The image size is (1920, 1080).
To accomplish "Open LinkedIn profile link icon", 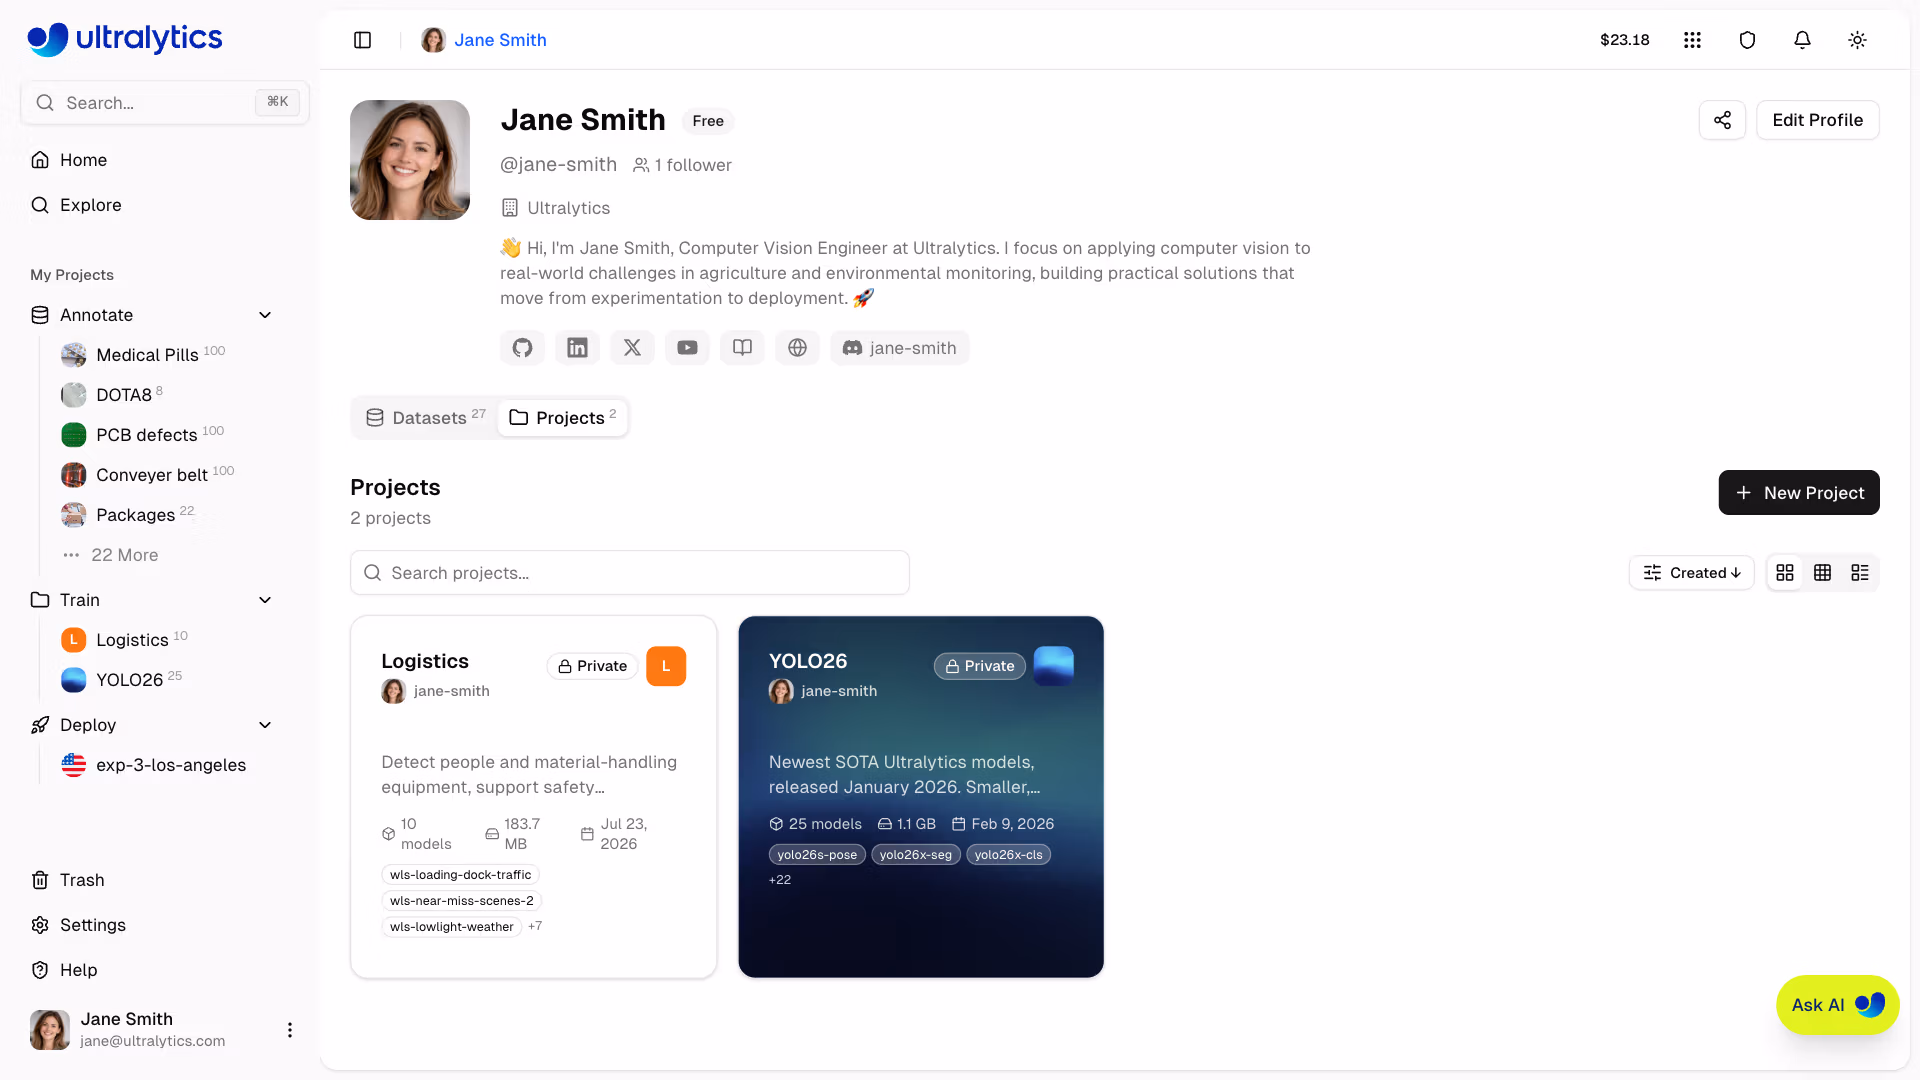I will (x=577, y=348).
